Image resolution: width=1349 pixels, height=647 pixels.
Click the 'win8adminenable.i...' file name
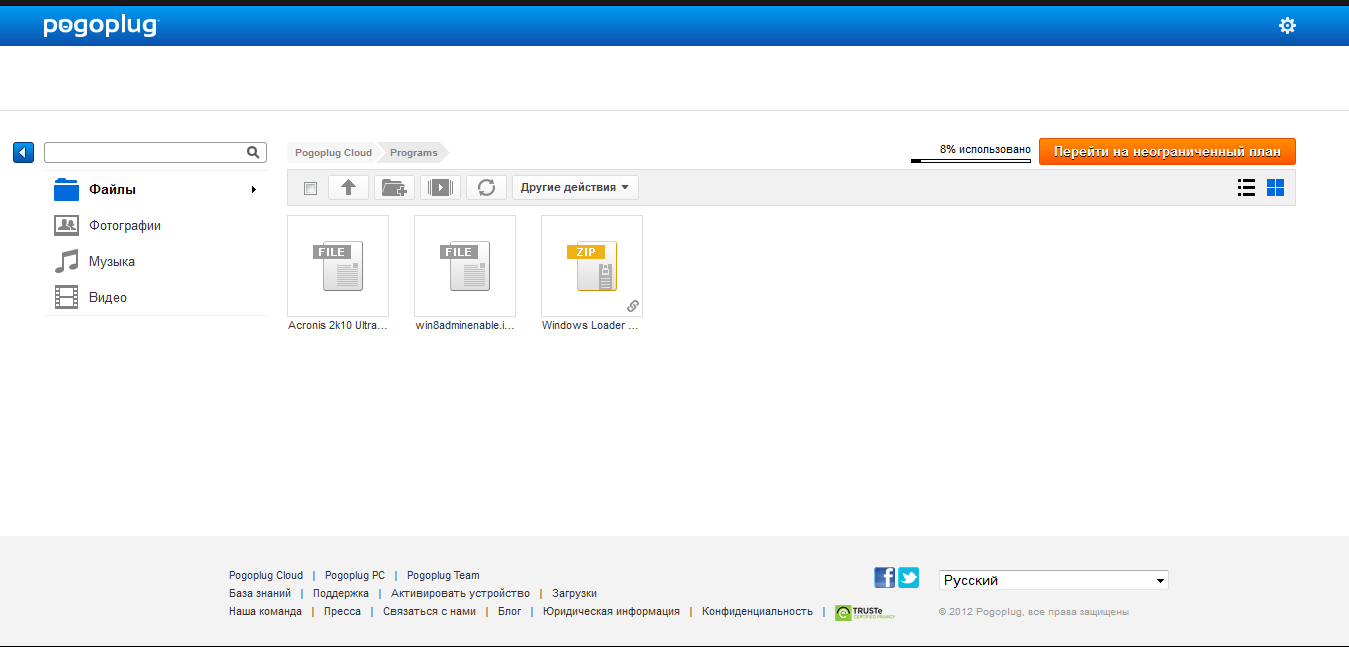point(465,326)
